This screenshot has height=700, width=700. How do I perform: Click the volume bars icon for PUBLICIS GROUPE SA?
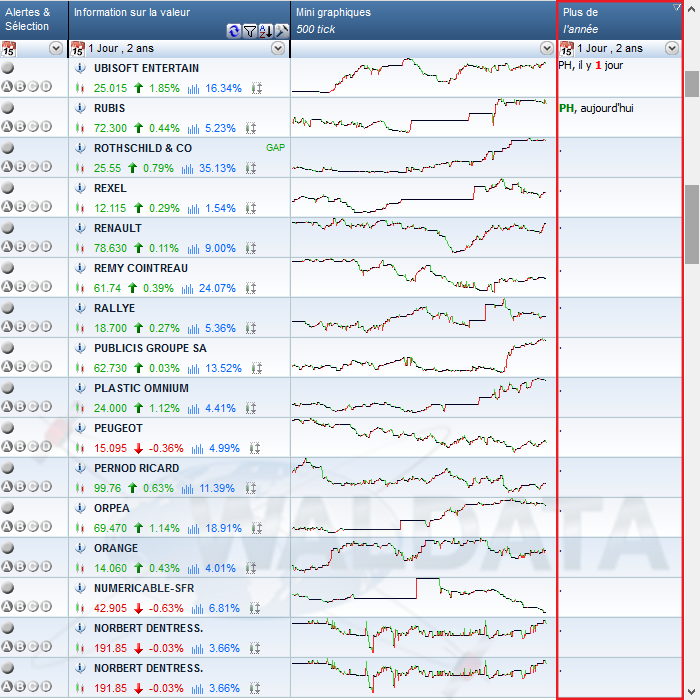point(193,369)
